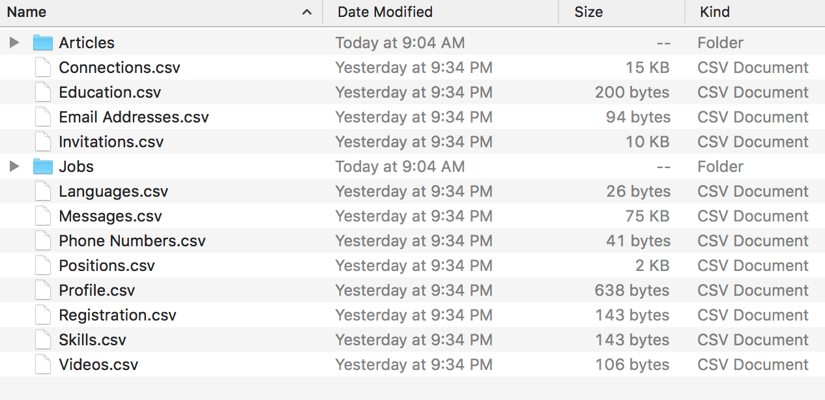Click the Languages.csv file icon
The height and width of the screenshot is (400, 825).
tap(43, 191)
